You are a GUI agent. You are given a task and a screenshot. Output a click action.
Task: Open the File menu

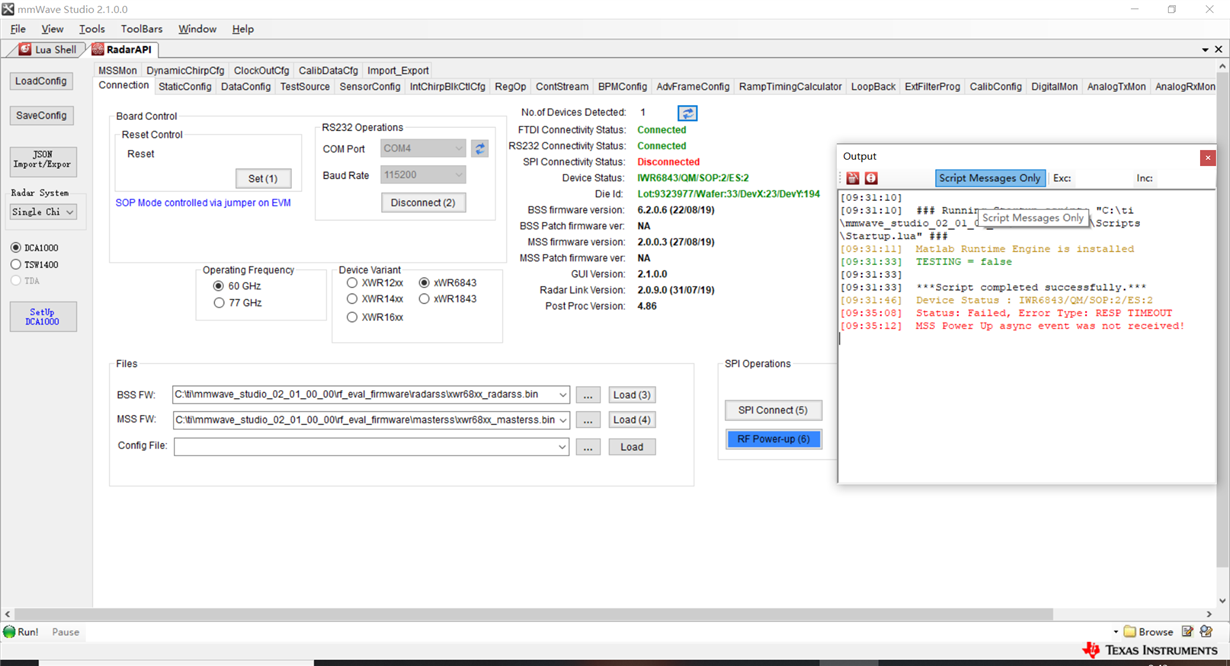tap(18, 29)
